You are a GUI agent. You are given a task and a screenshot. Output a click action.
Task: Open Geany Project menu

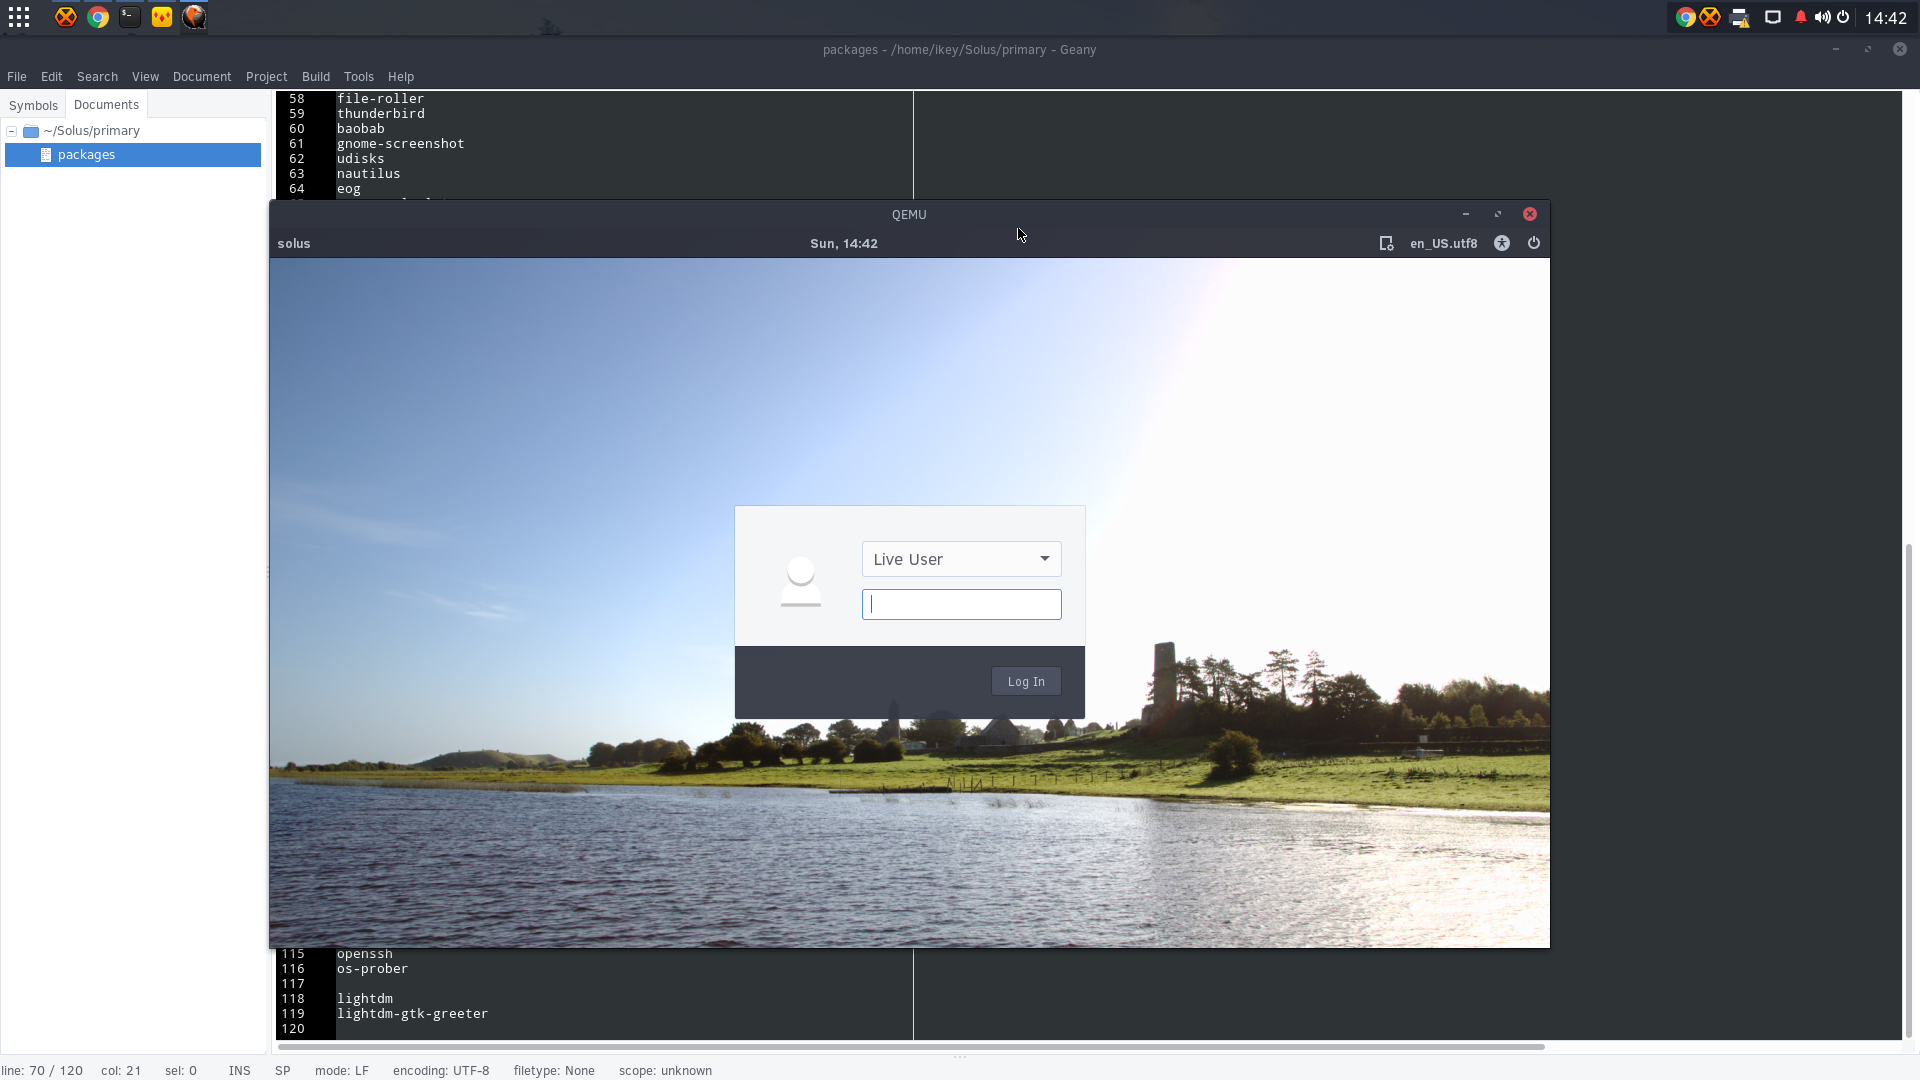tap(266, 77)
